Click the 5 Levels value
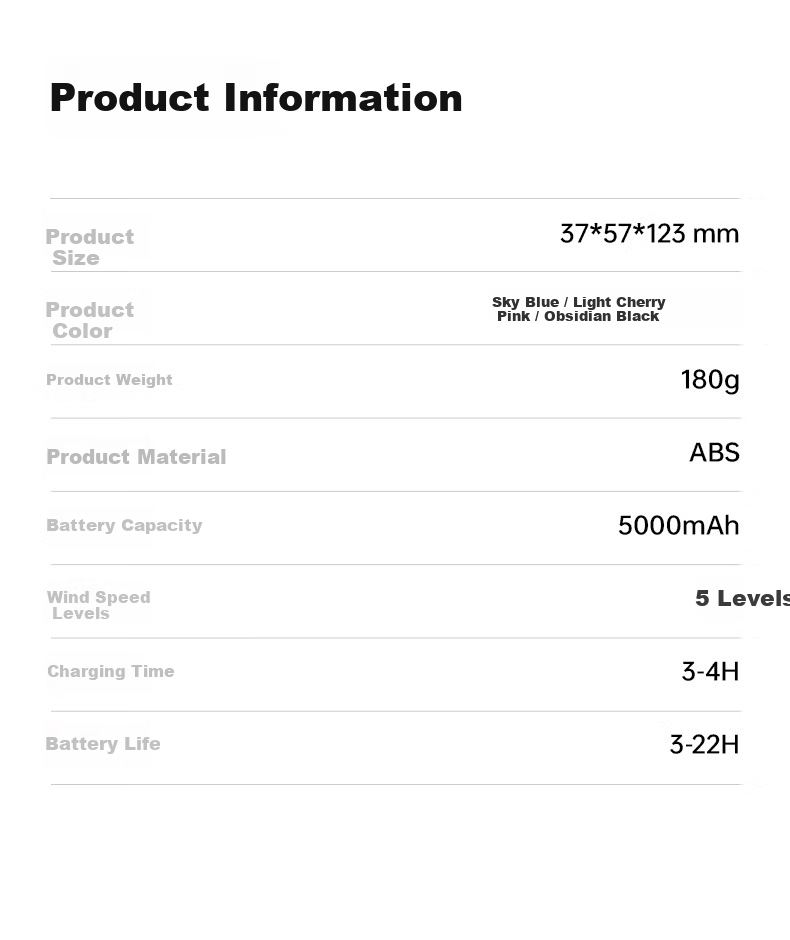The image size is (790, 940). tap(743, 598)
